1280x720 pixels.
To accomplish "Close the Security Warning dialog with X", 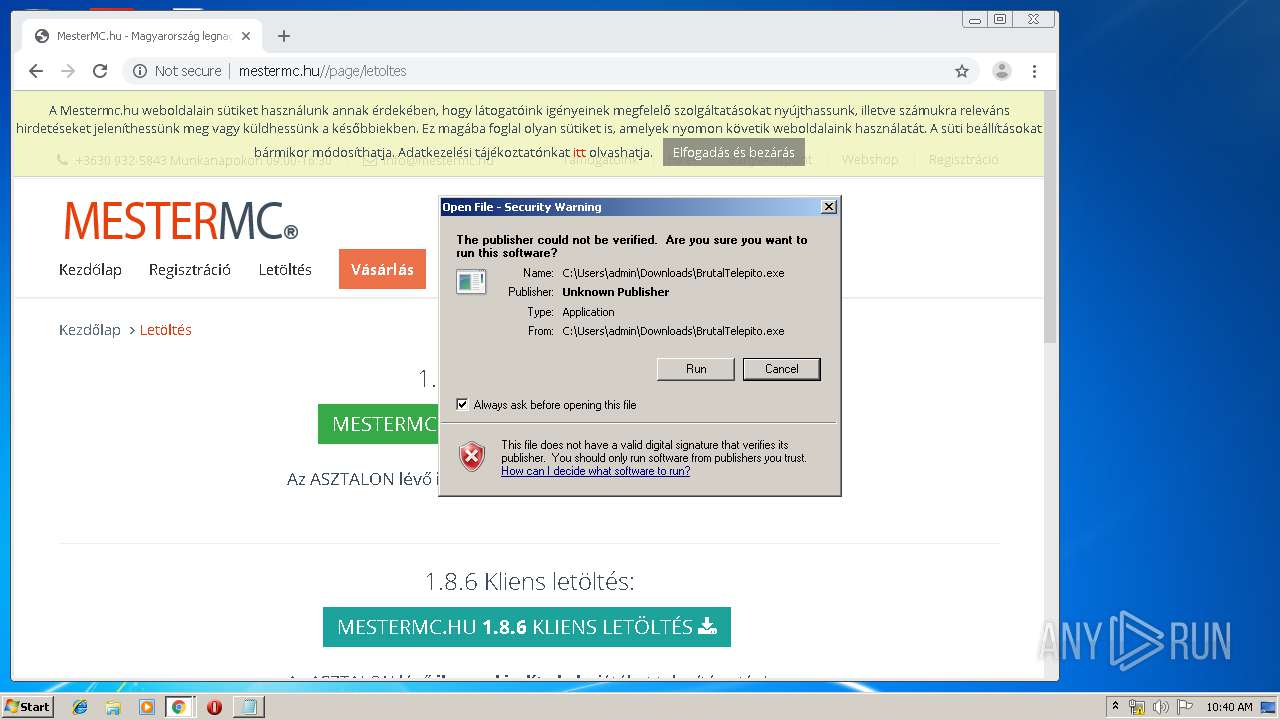I will click(x=828, y=207).
